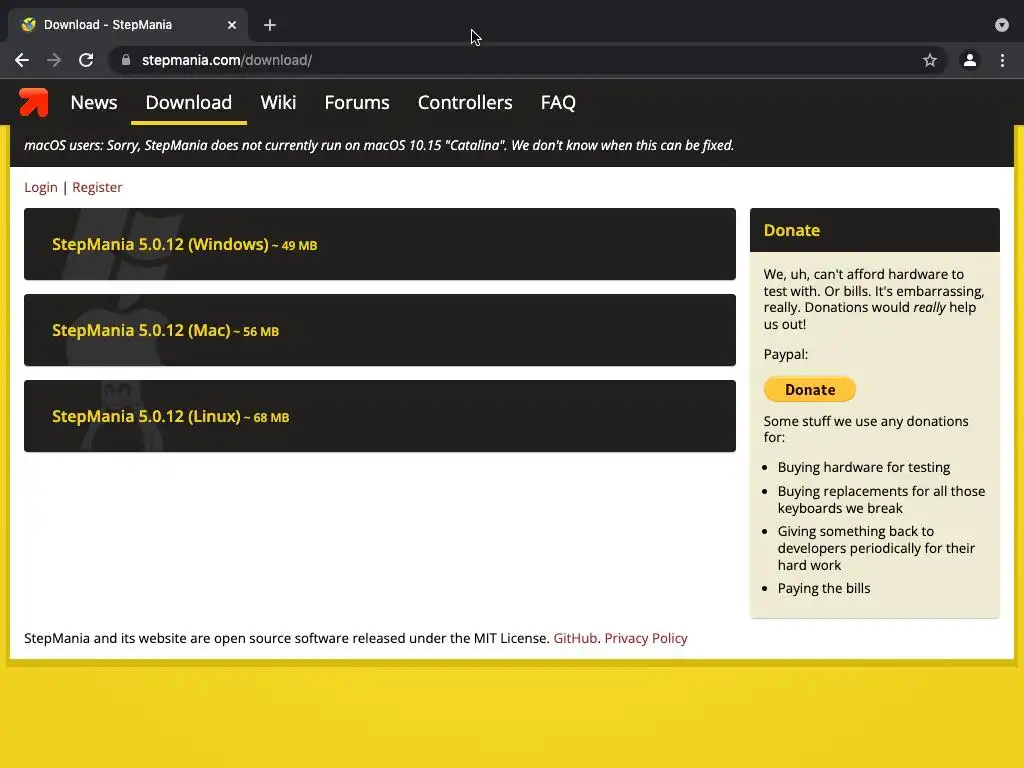Open the FAQ navigation item

coord(558,103)
